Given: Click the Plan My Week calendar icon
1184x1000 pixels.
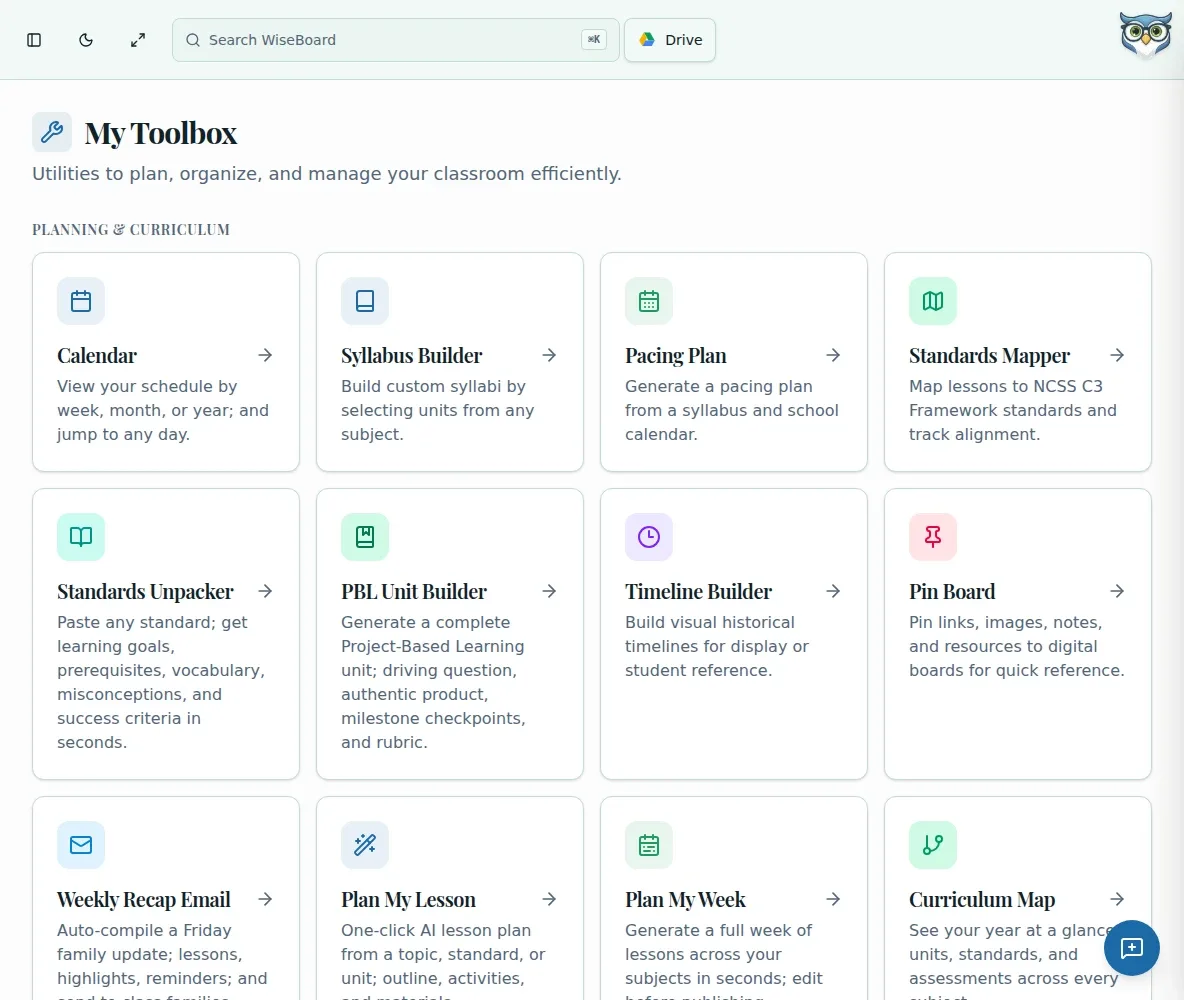Looking at the screenshot, I should click(x=649, y=844).
